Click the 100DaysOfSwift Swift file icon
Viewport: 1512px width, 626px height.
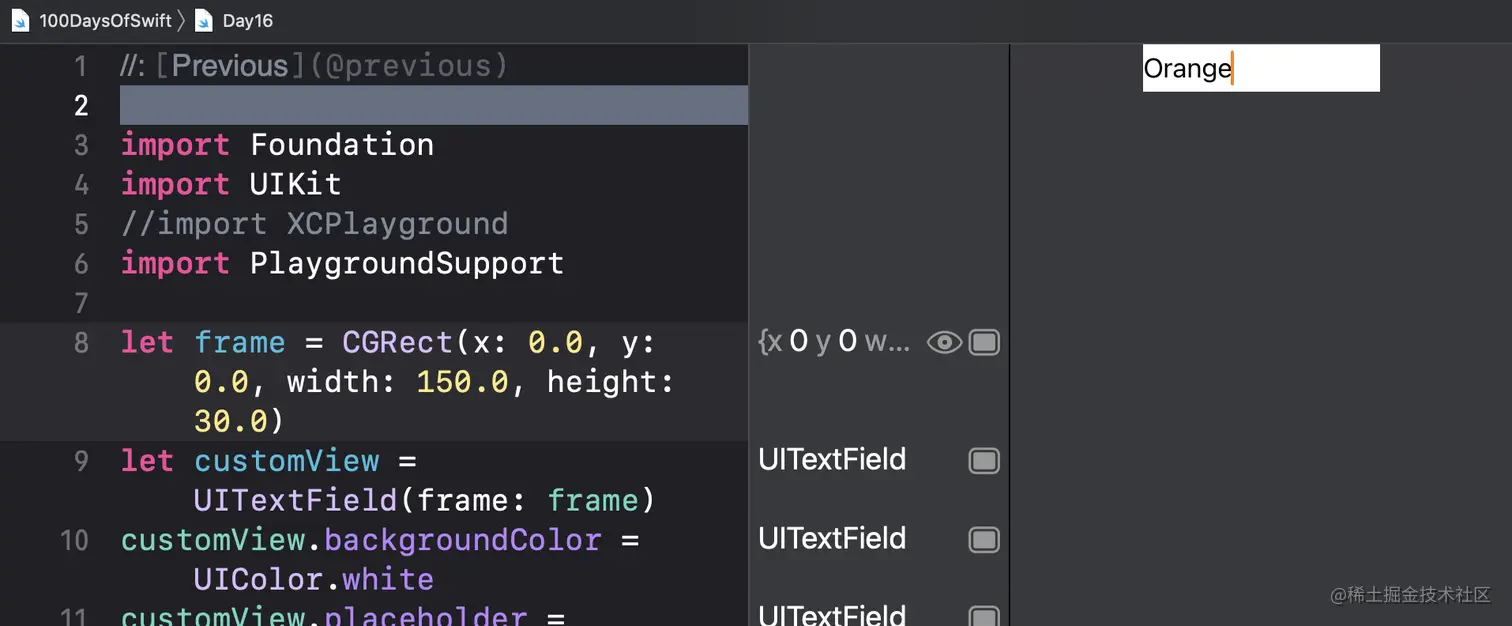point(20,20)
